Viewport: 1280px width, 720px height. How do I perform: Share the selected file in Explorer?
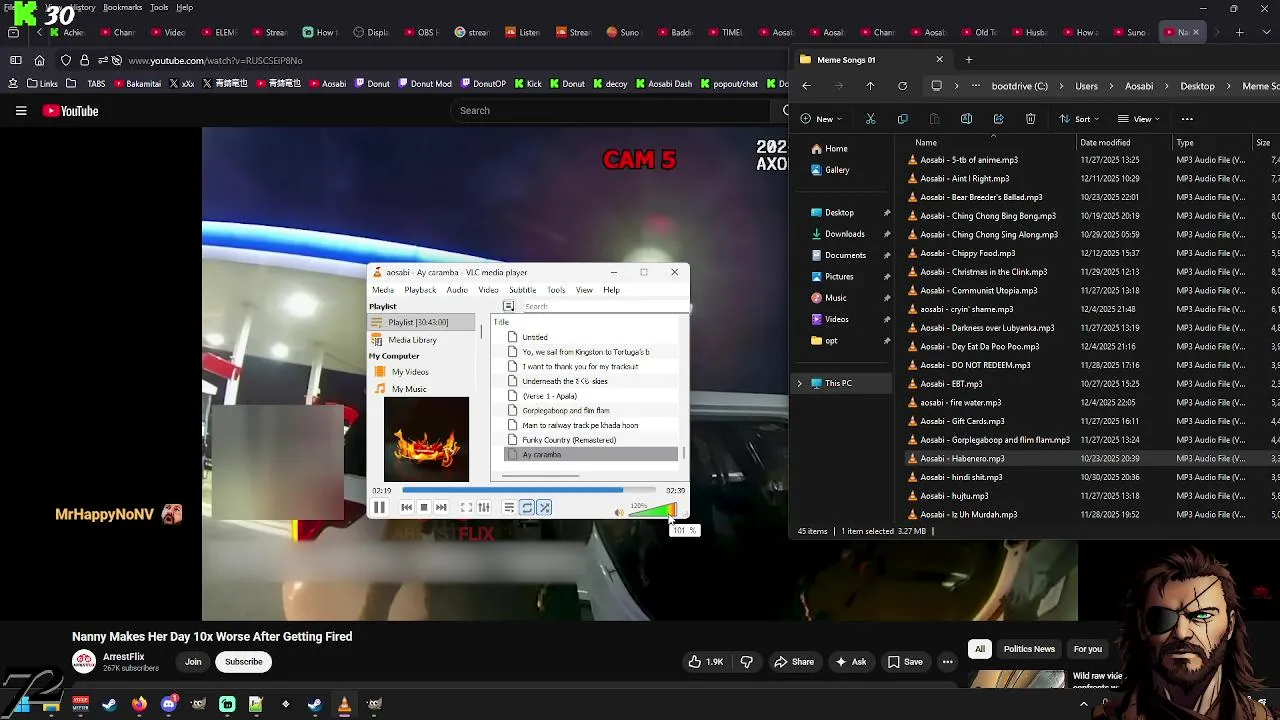[998, 119]
